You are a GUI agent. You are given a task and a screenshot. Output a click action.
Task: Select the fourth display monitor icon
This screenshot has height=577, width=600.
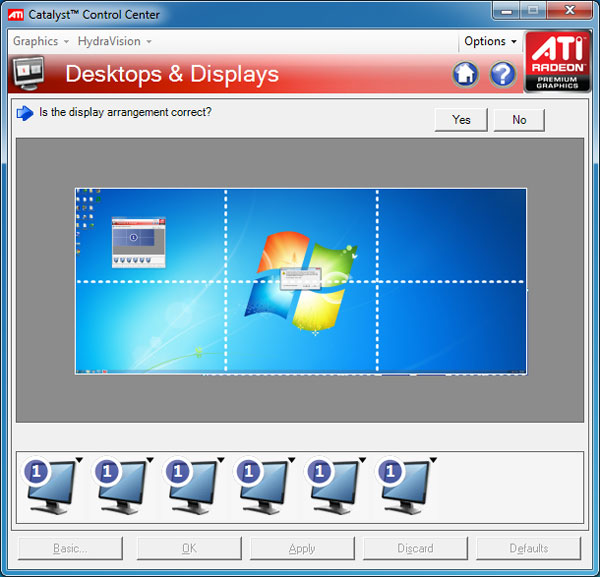[x=262, y=484]
